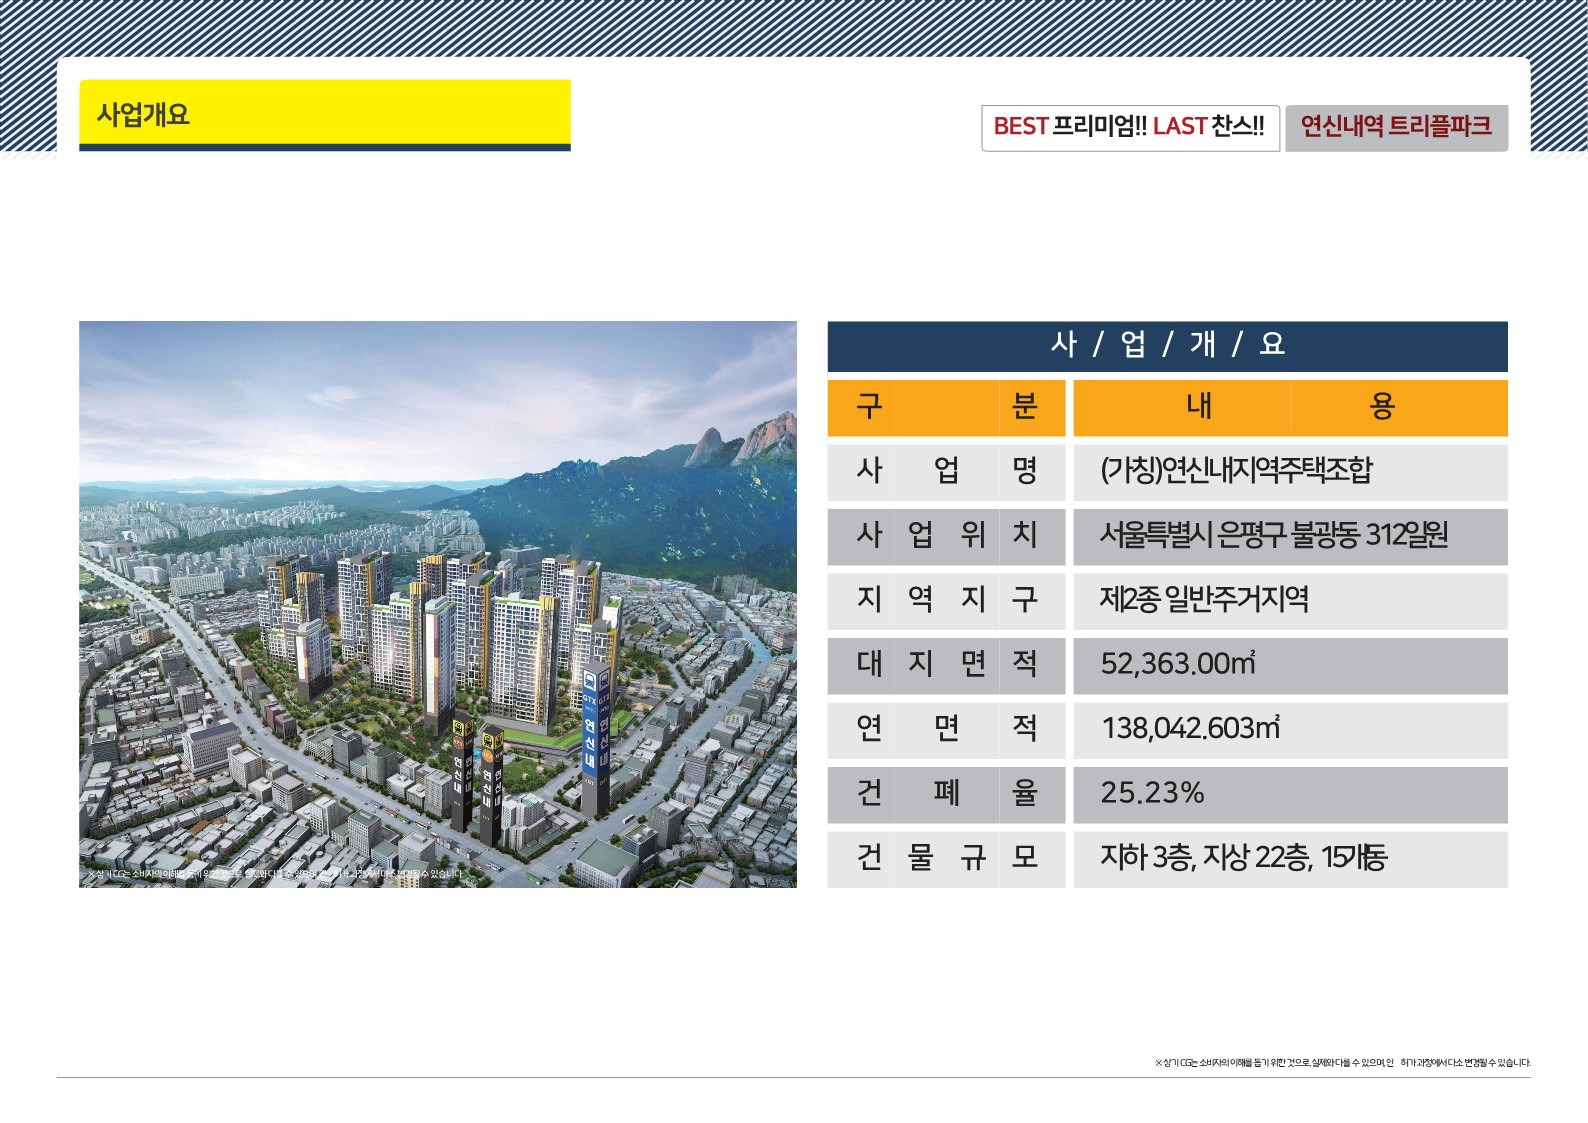Click the 25.23% building coverage value
The width and height of the screenshot is (1588, 1123).
(x=1152, y=794)
